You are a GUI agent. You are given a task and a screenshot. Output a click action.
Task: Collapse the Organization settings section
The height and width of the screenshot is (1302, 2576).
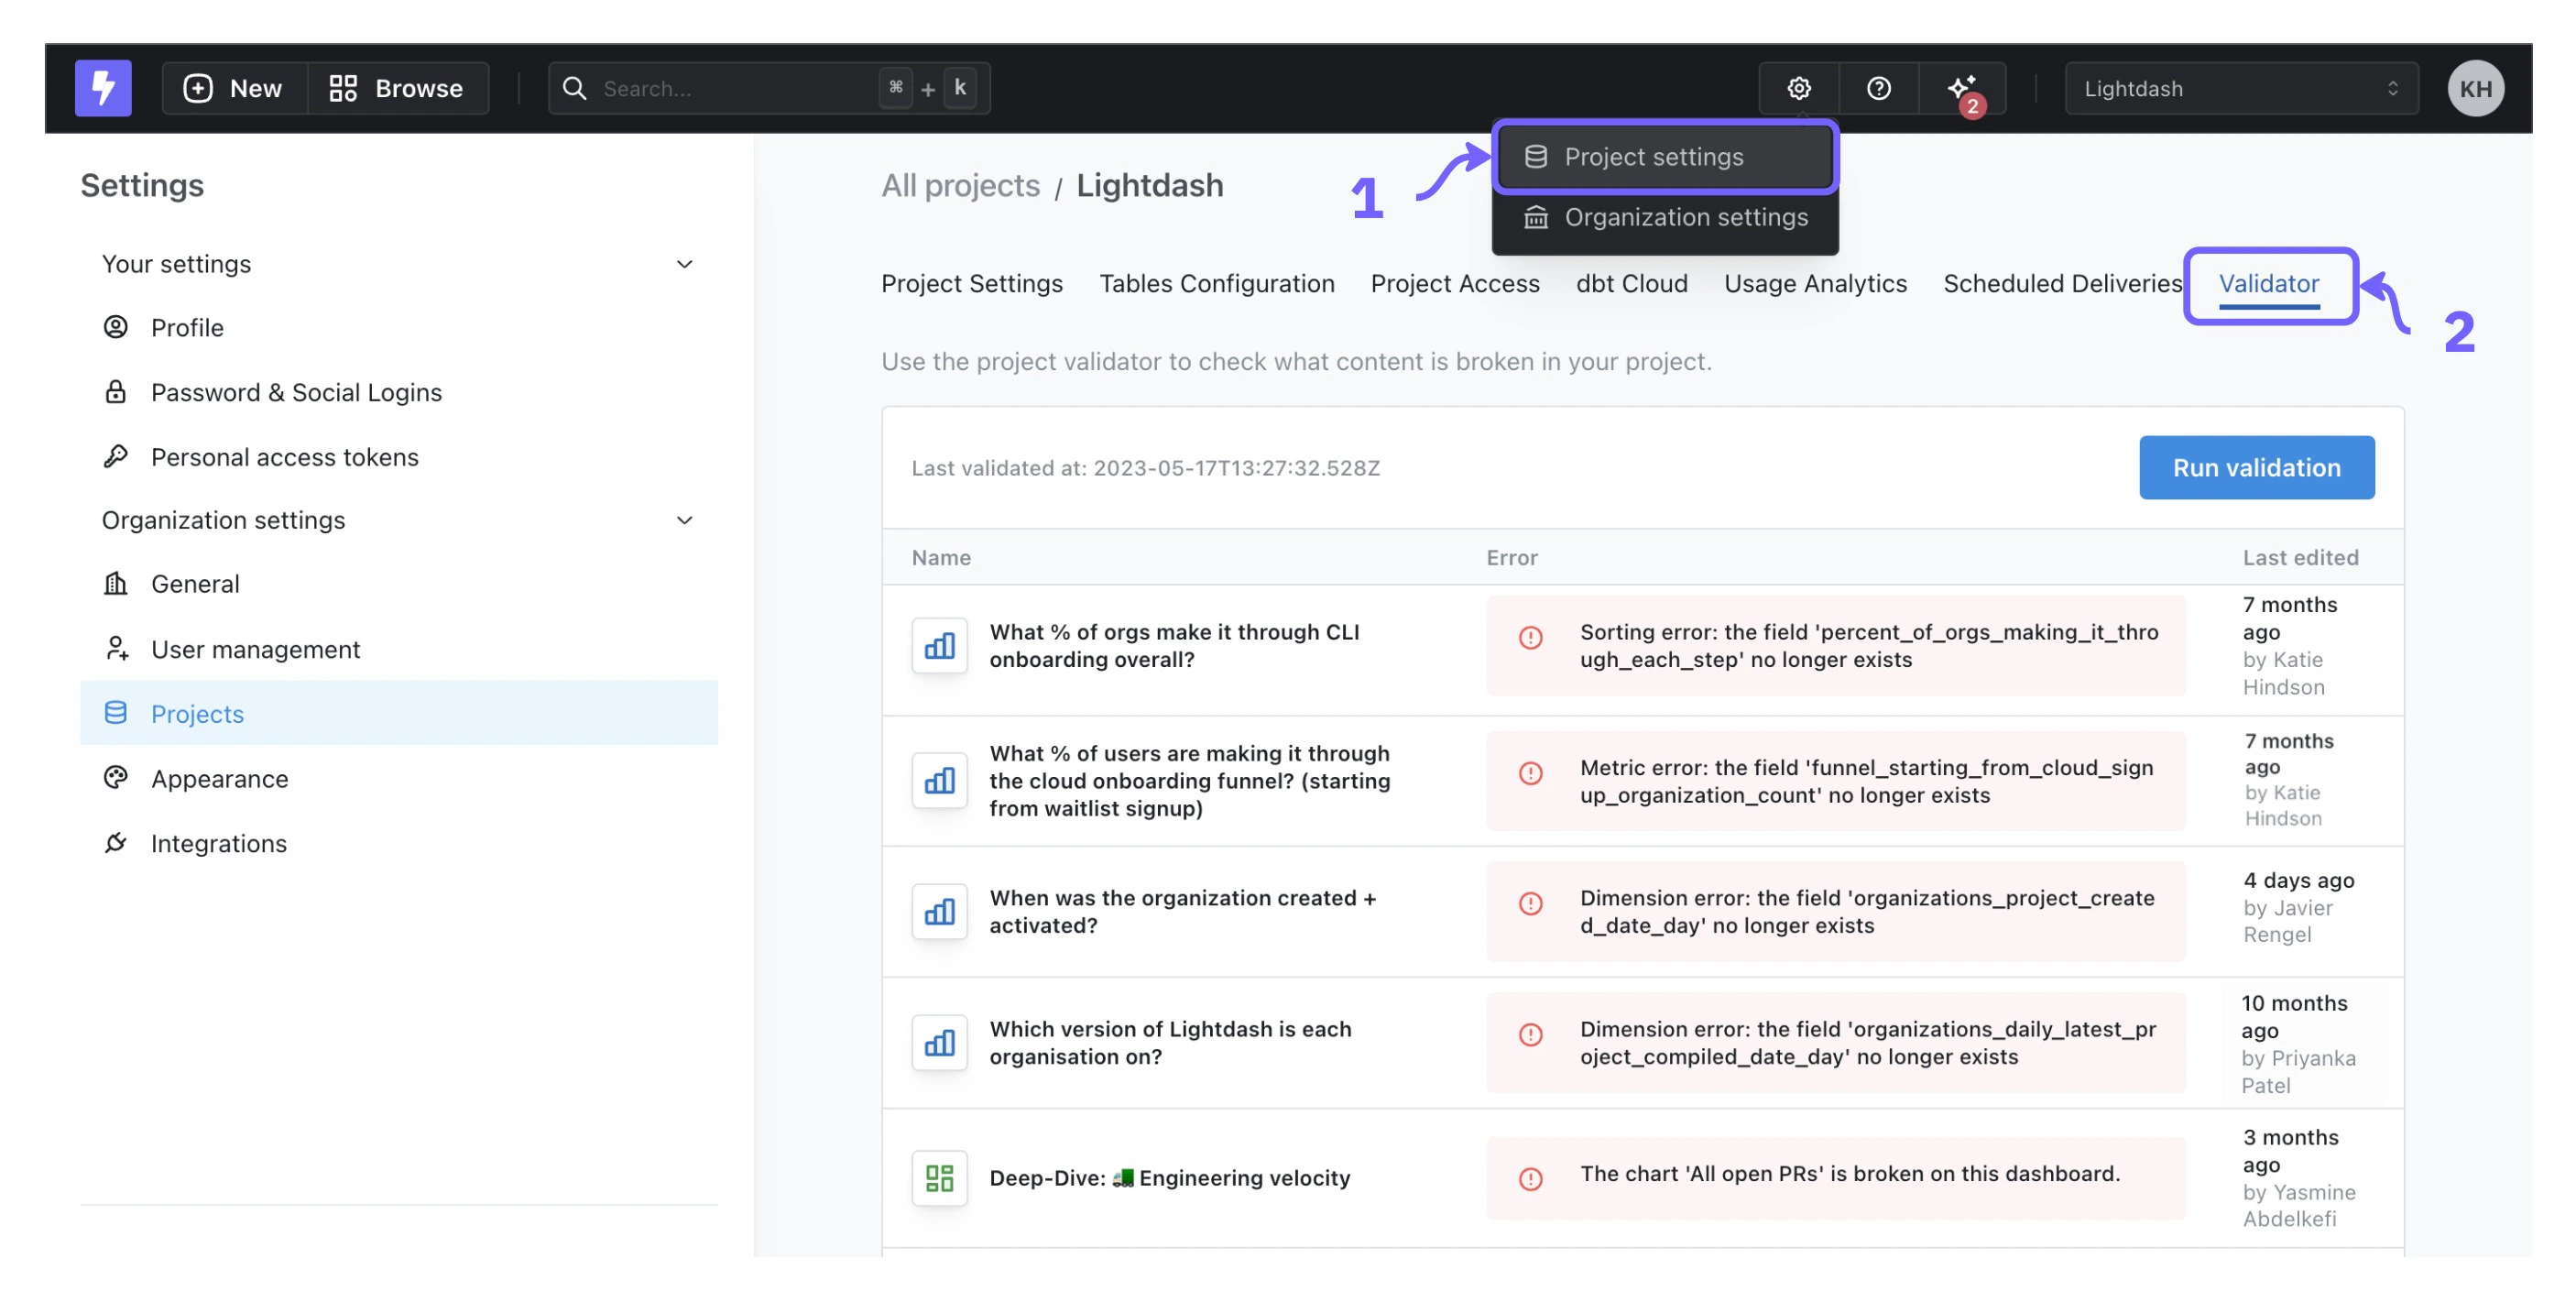point(684,519)
